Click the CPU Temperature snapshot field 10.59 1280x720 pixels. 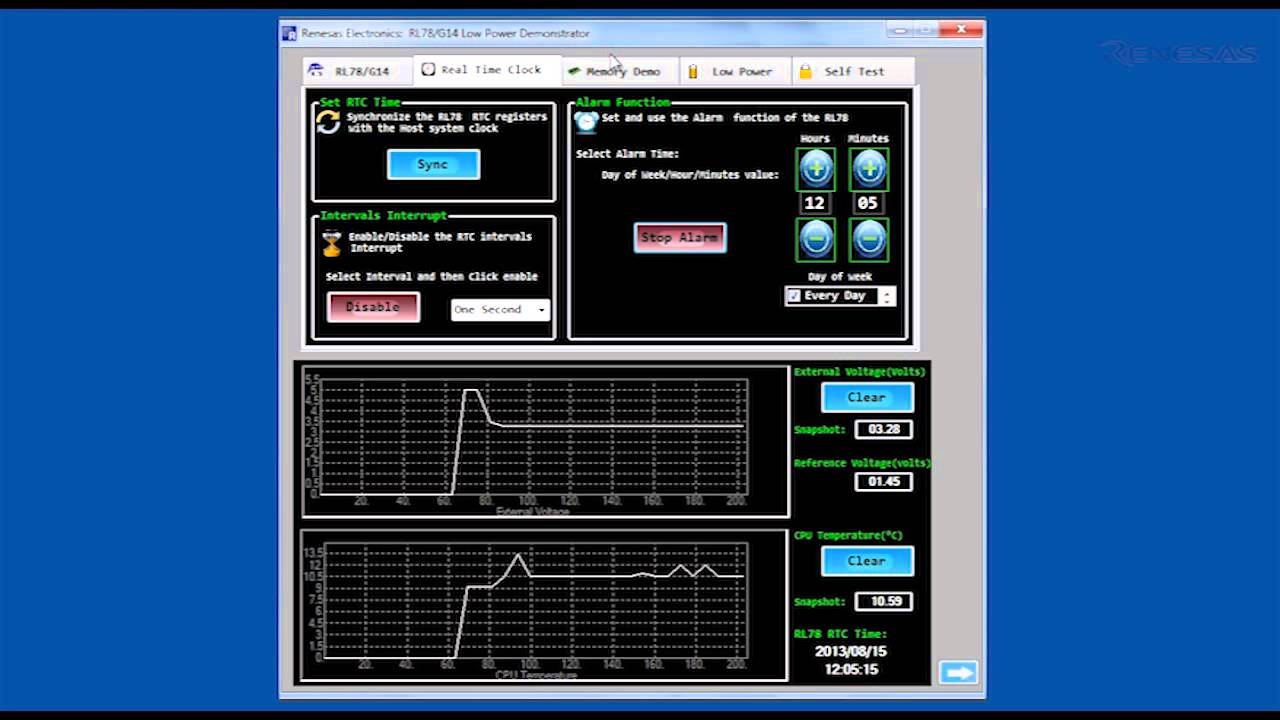tap(884, 601)
